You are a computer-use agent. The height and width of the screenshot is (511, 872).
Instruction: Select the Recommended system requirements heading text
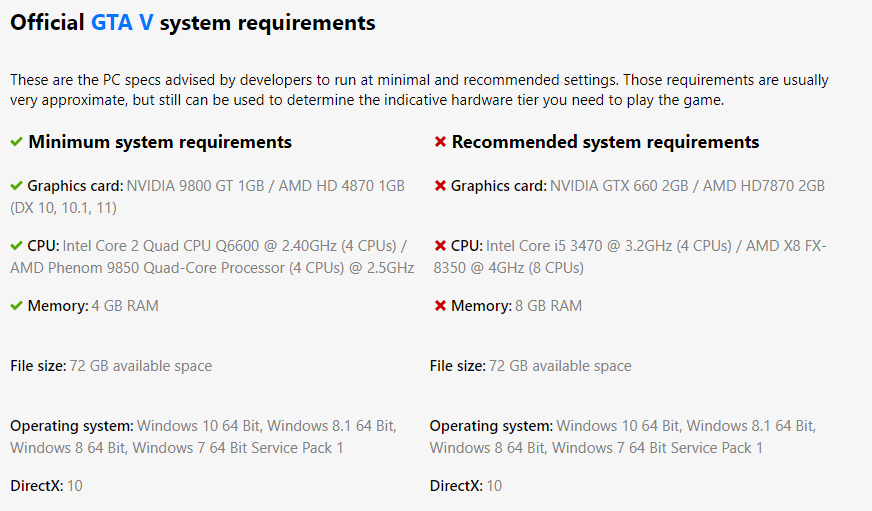(605, 142)
